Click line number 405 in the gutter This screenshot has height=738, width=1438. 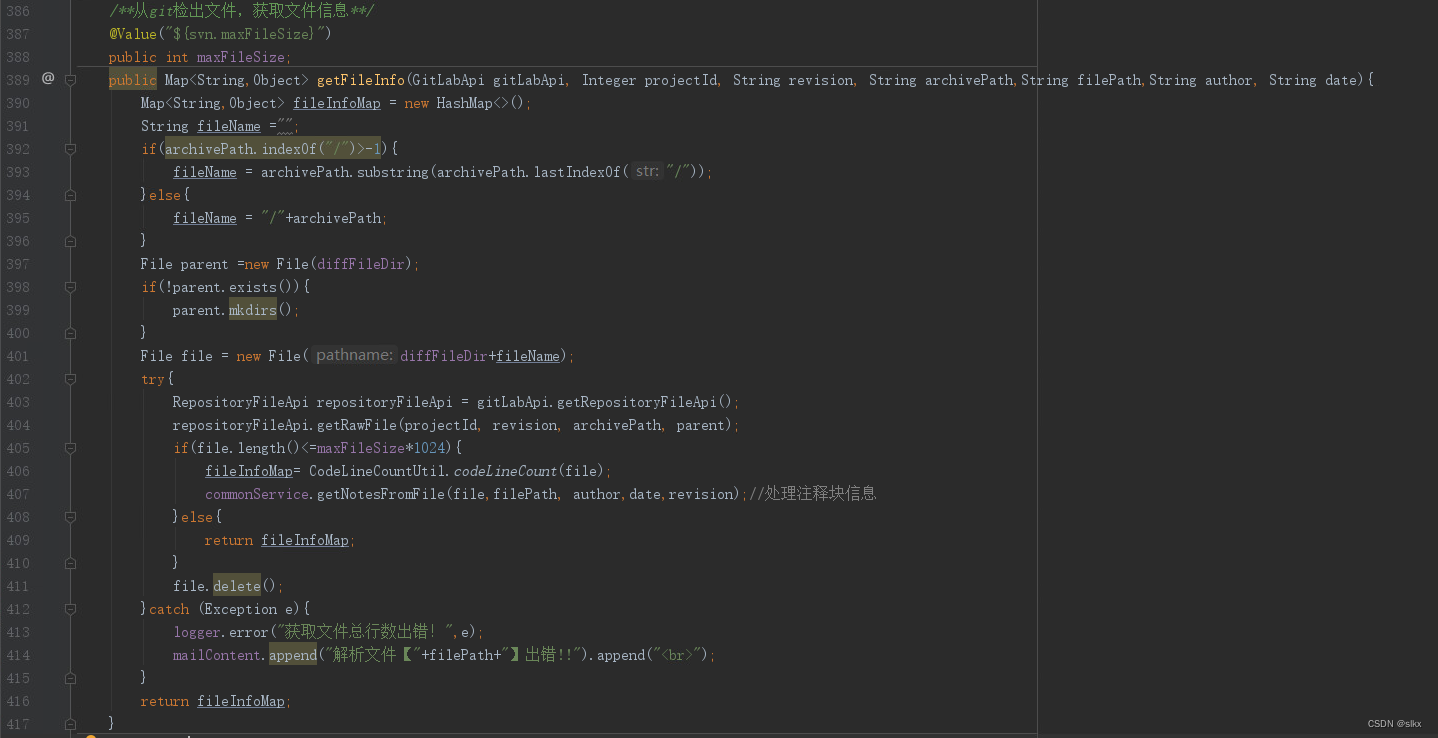point(18,448)
